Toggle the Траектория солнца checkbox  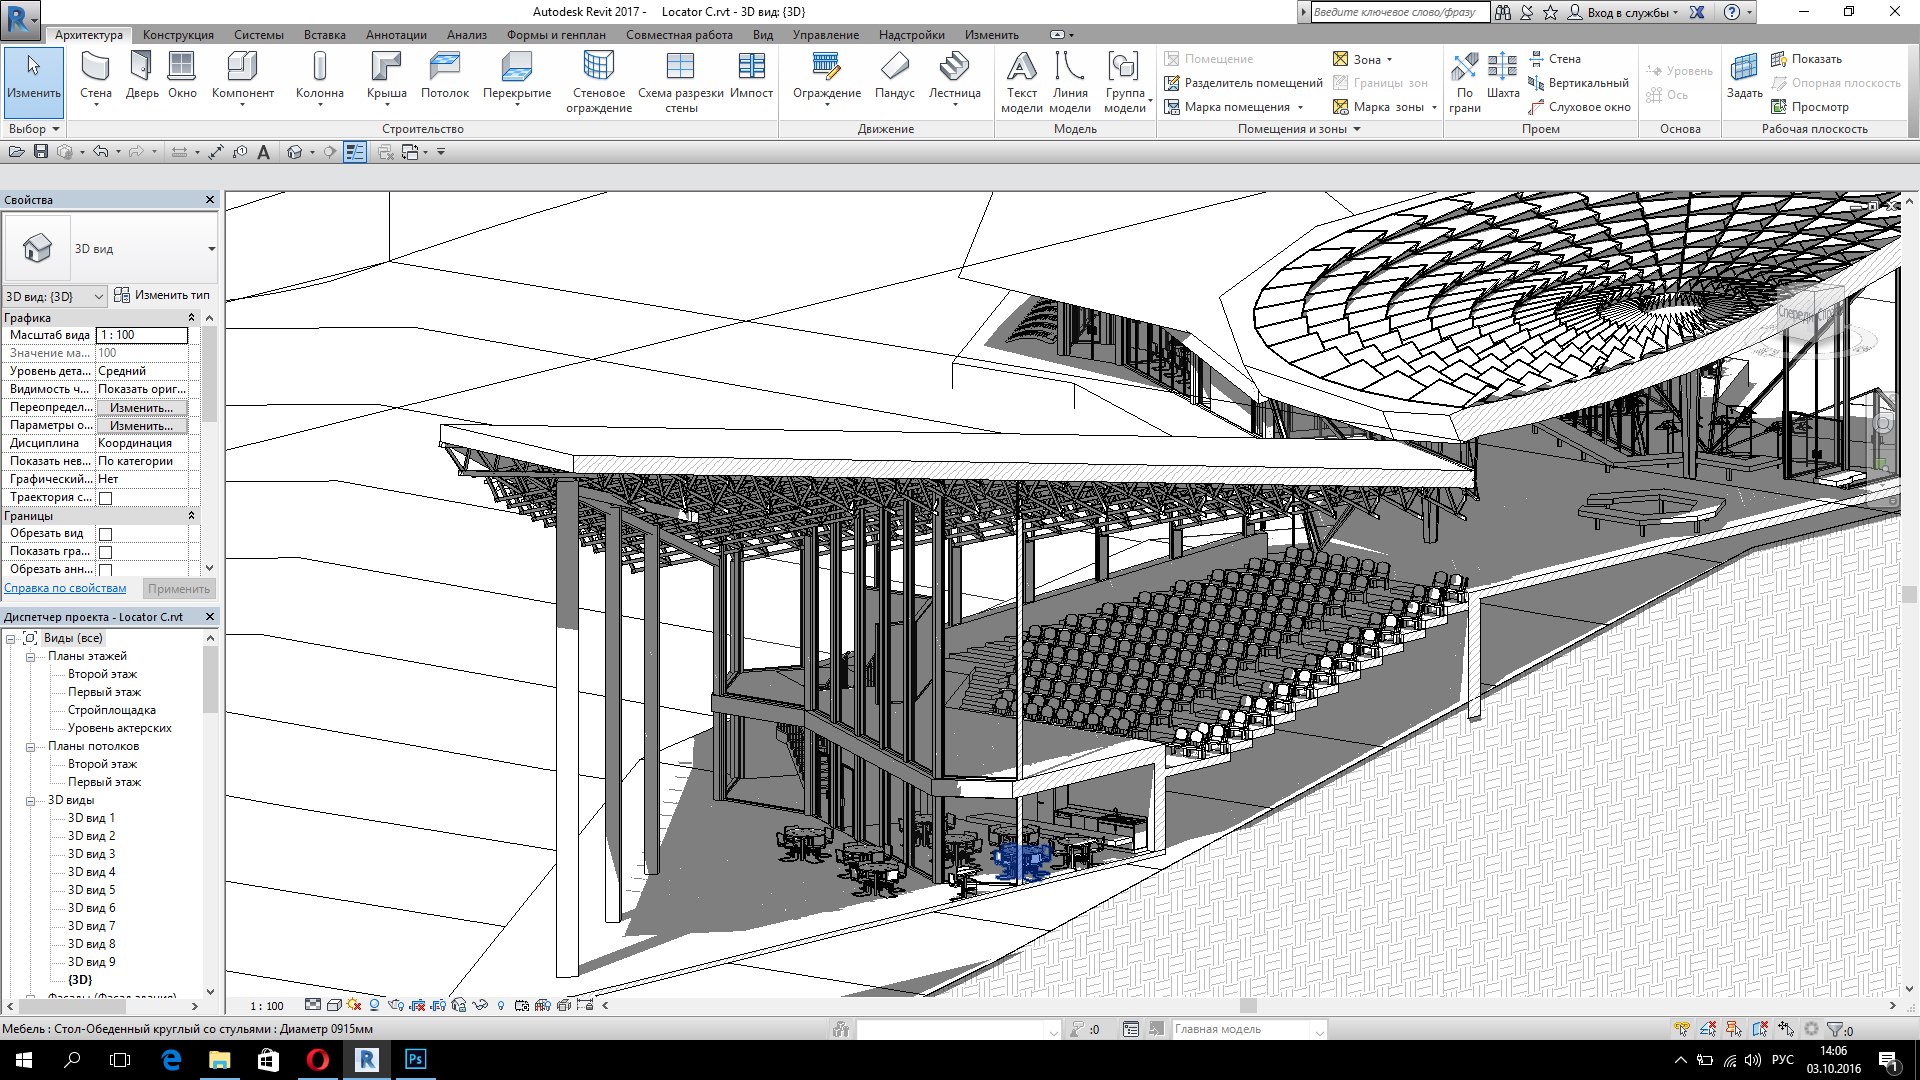tap(105, 498)
